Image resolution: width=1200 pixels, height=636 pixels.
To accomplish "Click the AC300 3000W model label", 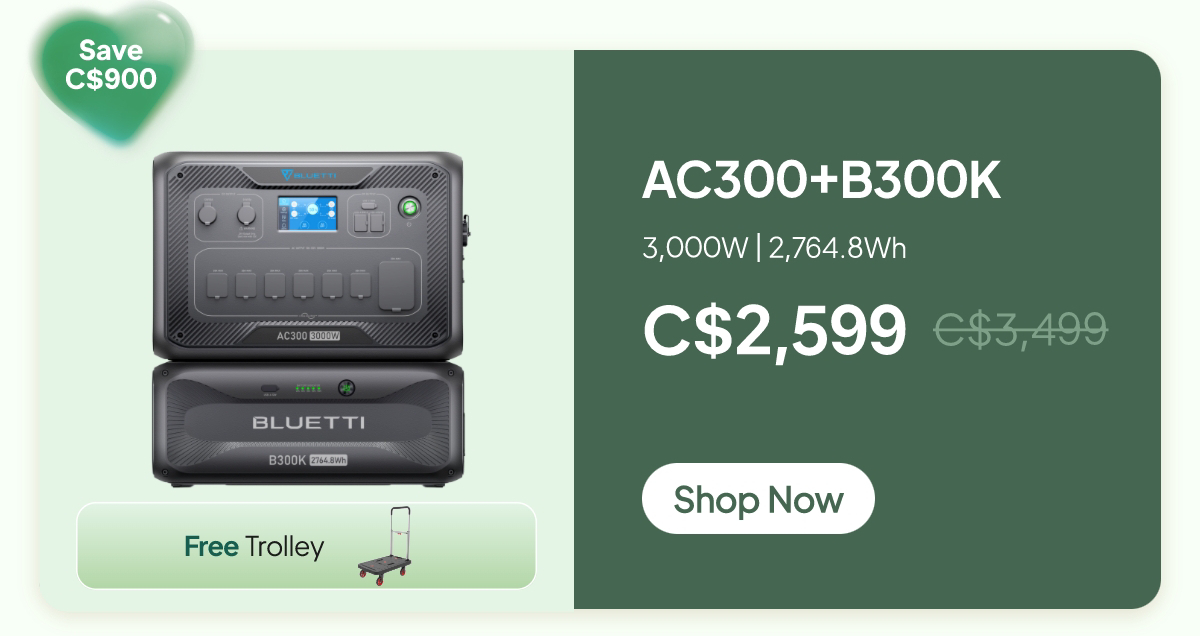I will 309,336.
